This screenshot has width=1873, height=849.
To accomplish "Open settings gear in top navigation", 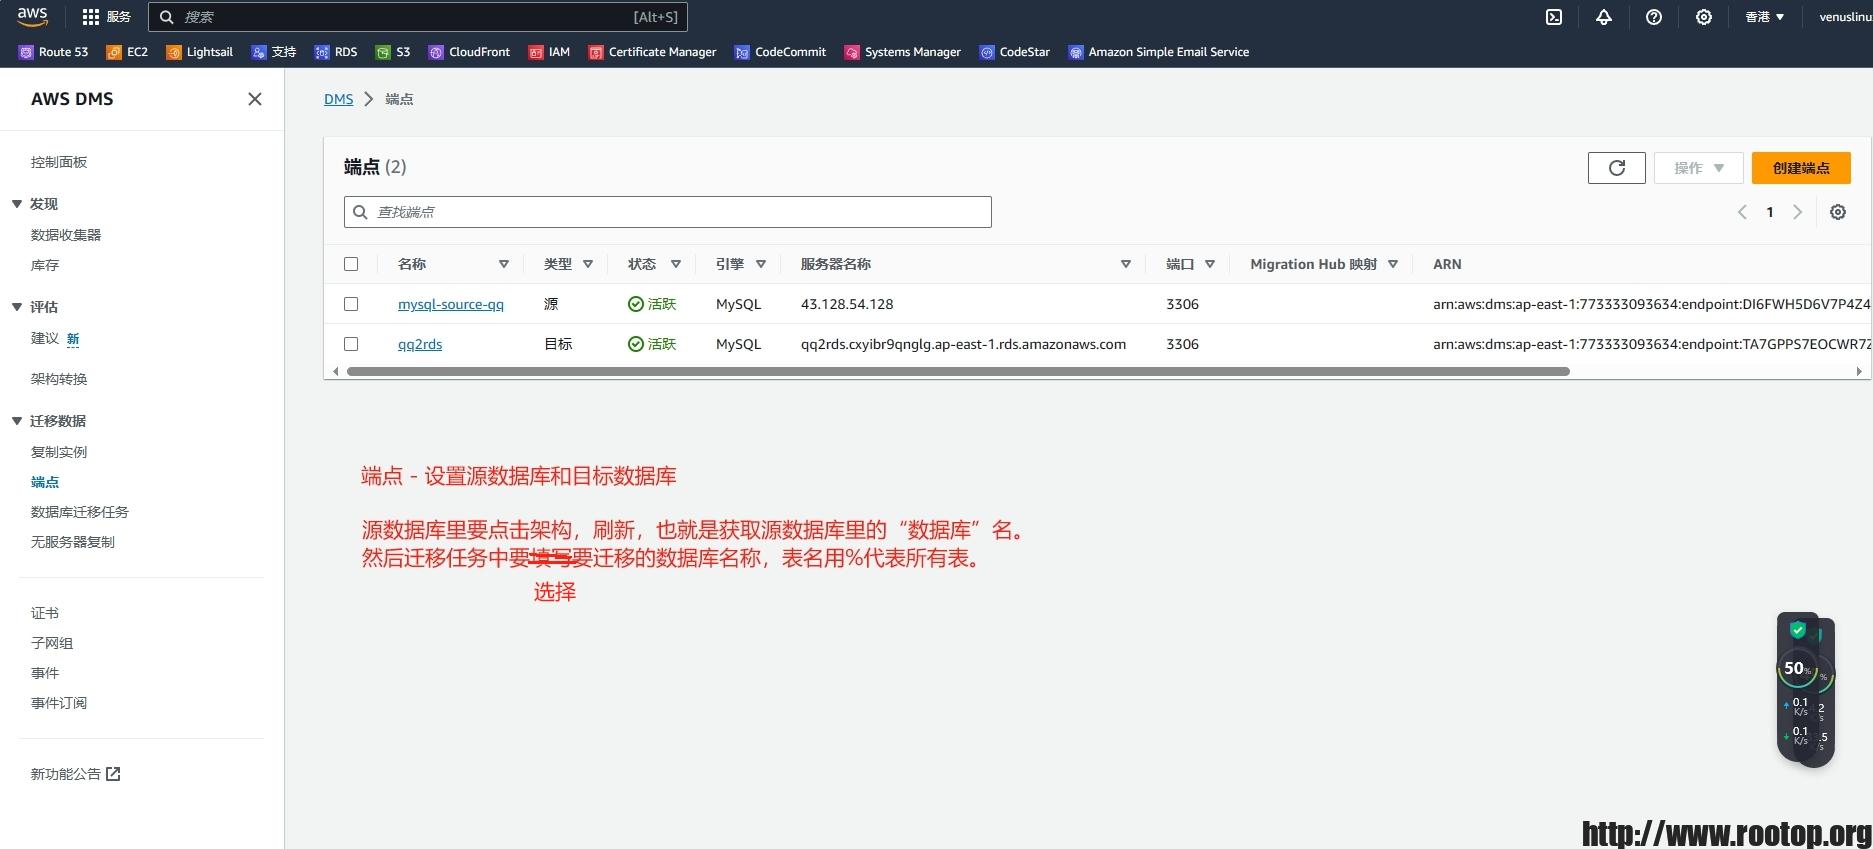I will click(1704, 17).
